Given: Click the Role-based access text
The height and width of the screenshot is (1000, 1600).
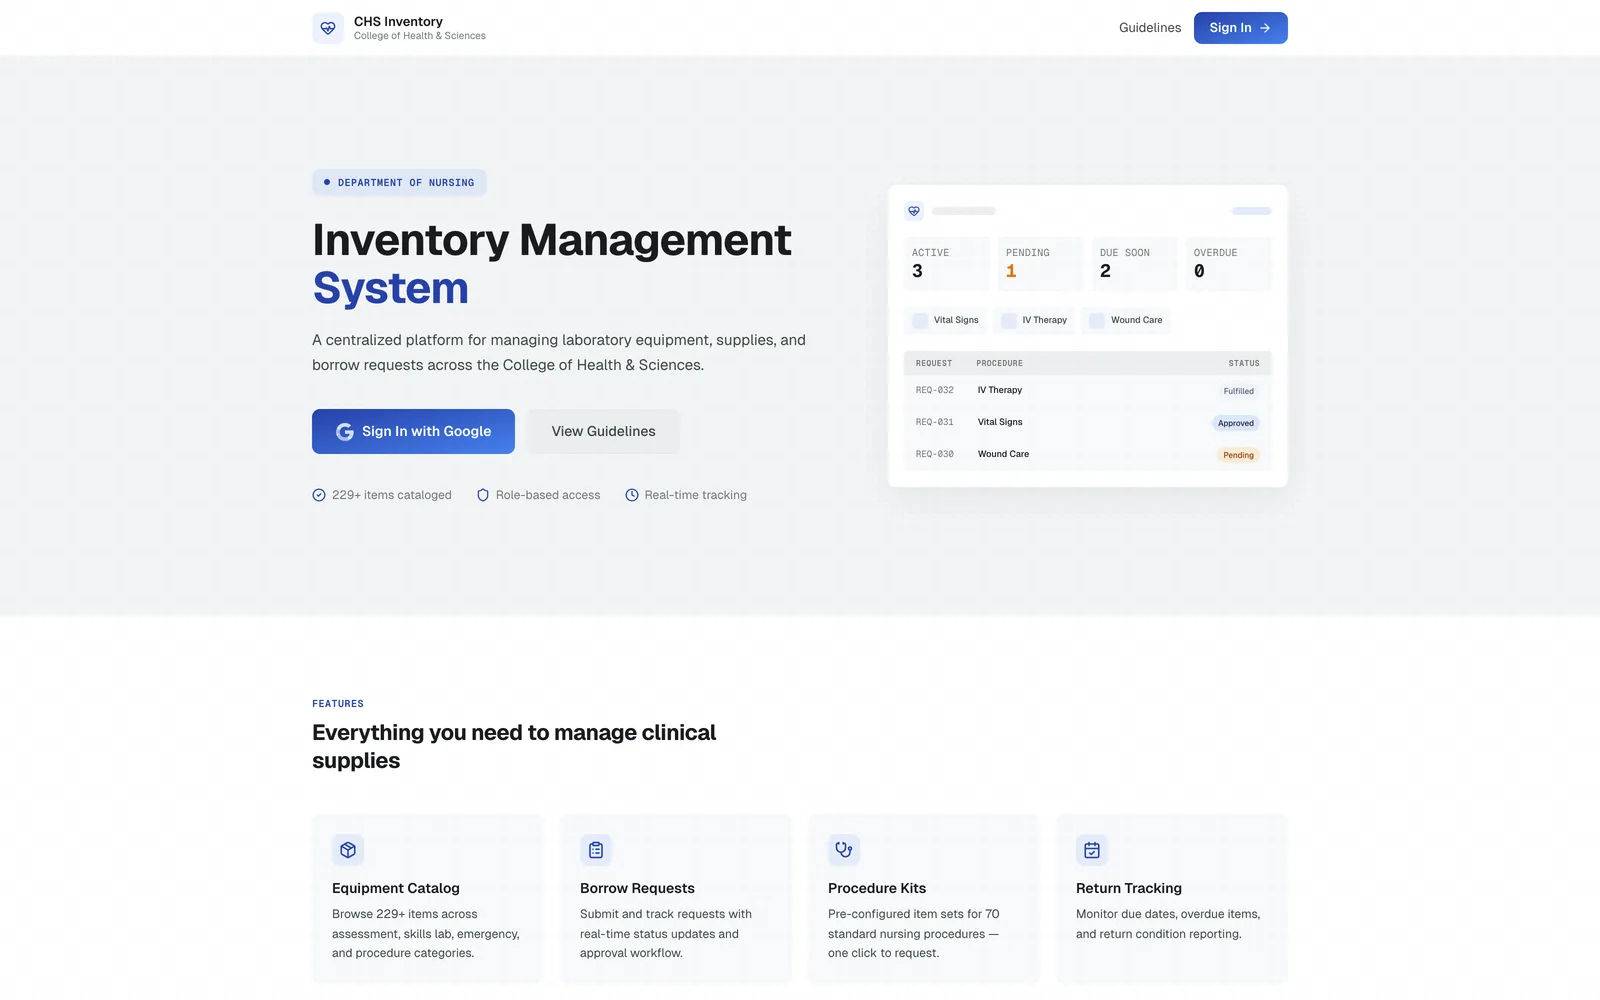Looking at the screenshot, I should coord(548,495).
